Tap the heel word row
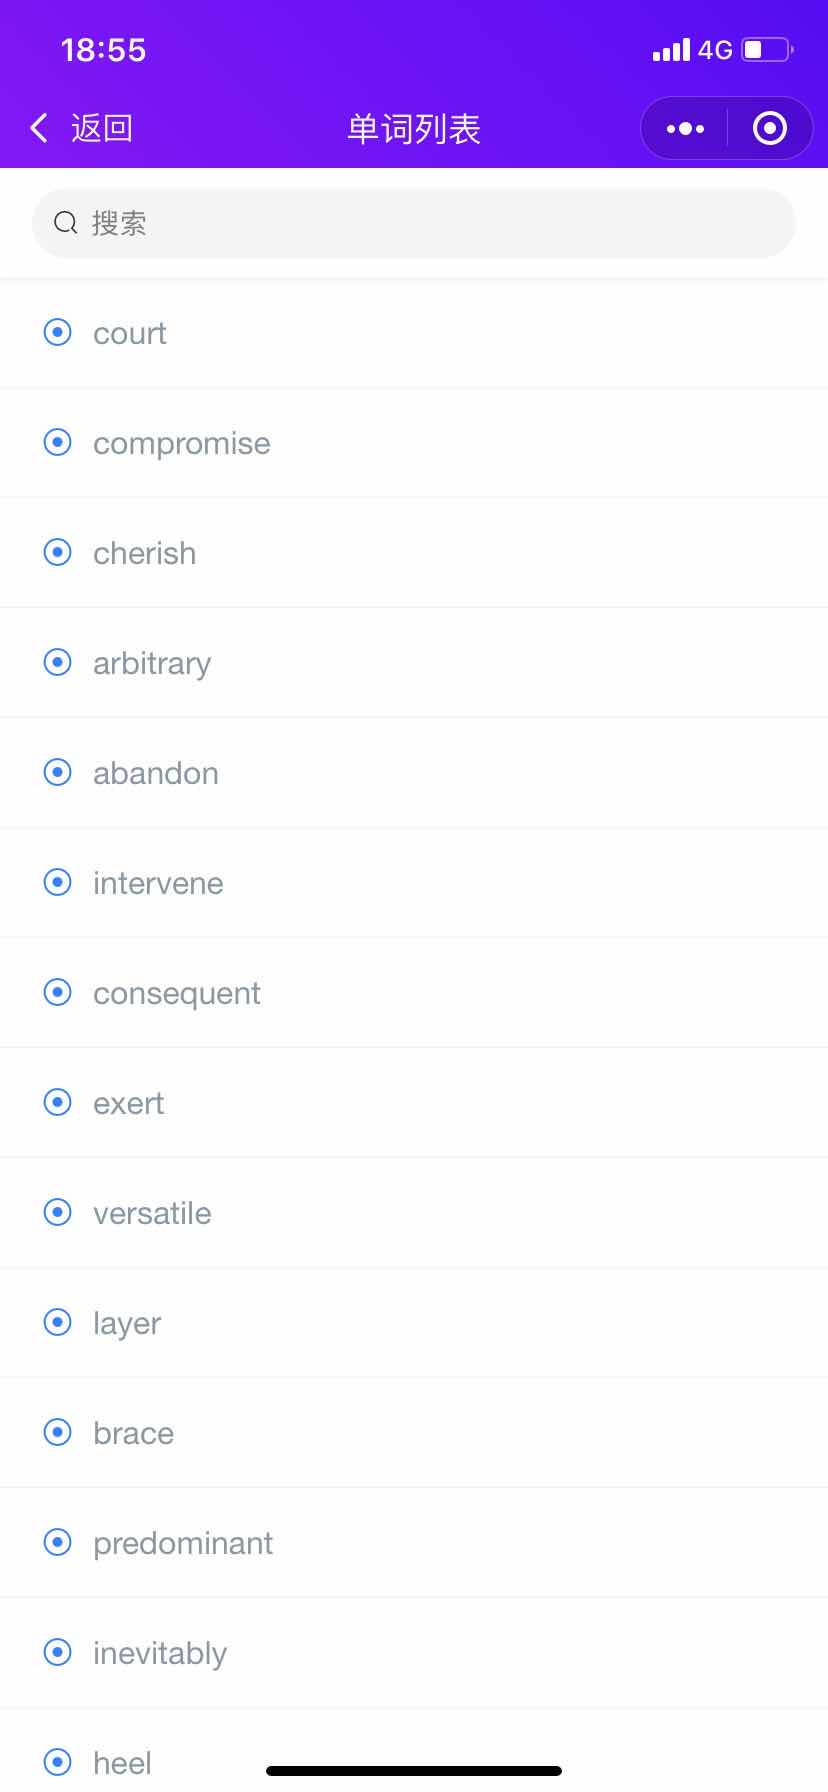The image size is (828, 1792). pos(414,1750)
